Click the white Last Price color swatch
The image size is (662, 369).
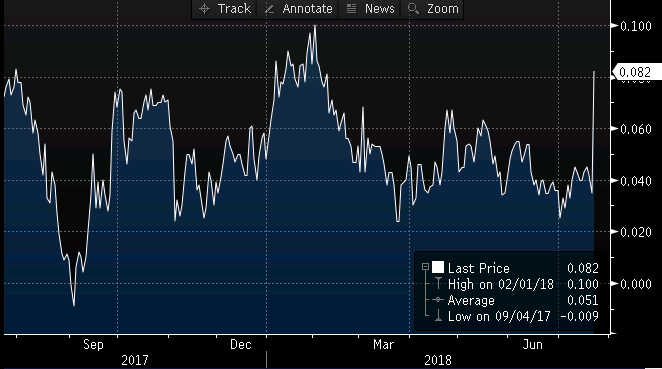tap(438, 267)
